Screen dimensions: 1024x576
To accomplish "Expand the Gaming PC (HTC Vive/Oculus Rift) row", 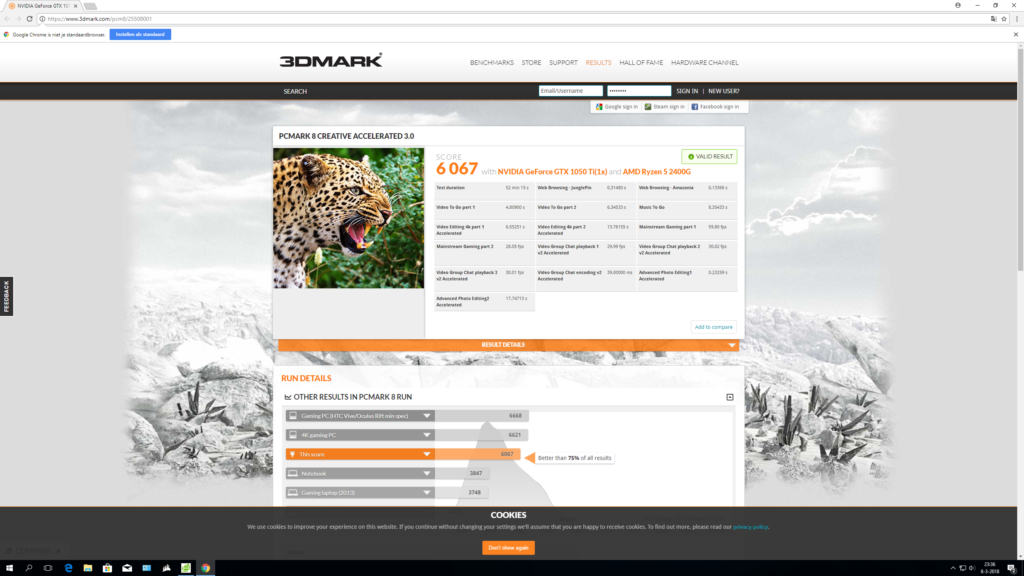I will [426, 416].
